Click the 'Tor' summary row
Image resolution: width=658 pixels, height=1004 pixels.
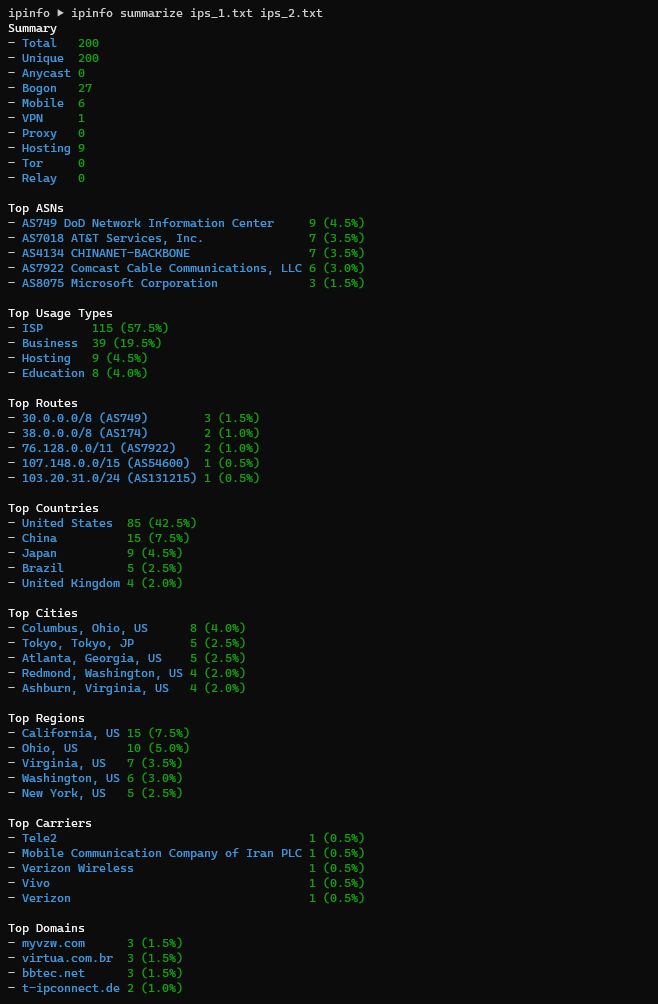(47, 163)
